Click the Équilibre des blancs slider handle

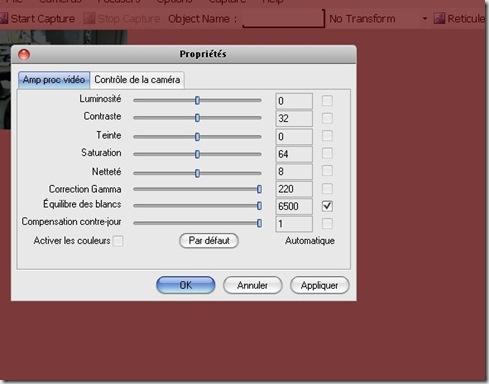[x=259, y=206]
